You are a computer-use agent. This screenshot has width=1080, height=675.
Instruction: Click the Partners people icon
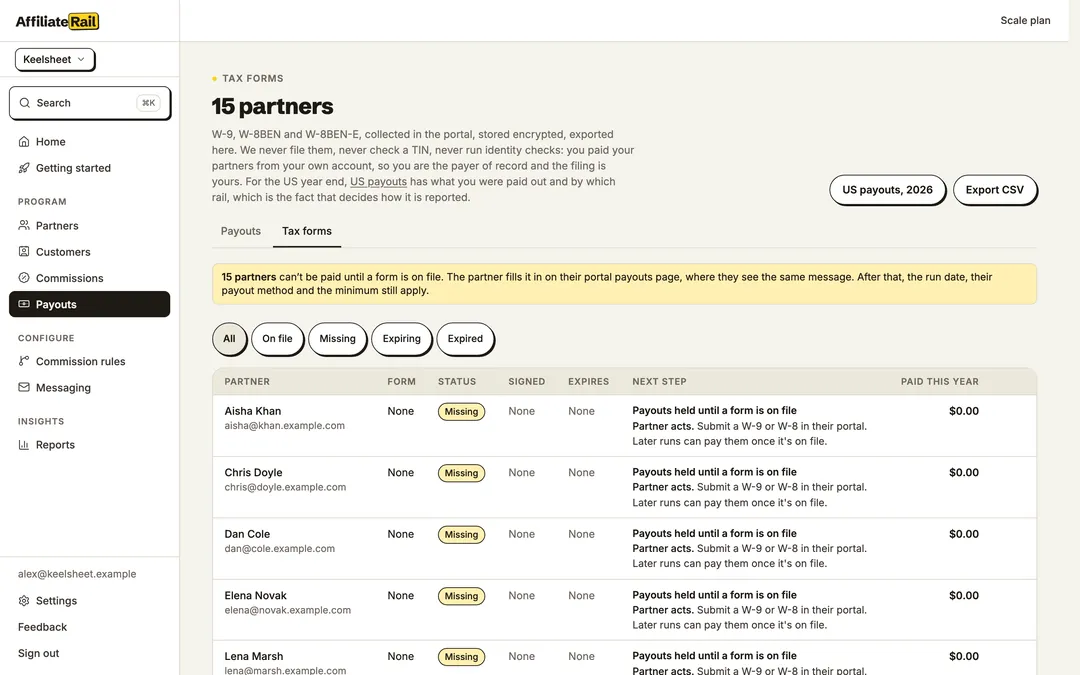24,225
